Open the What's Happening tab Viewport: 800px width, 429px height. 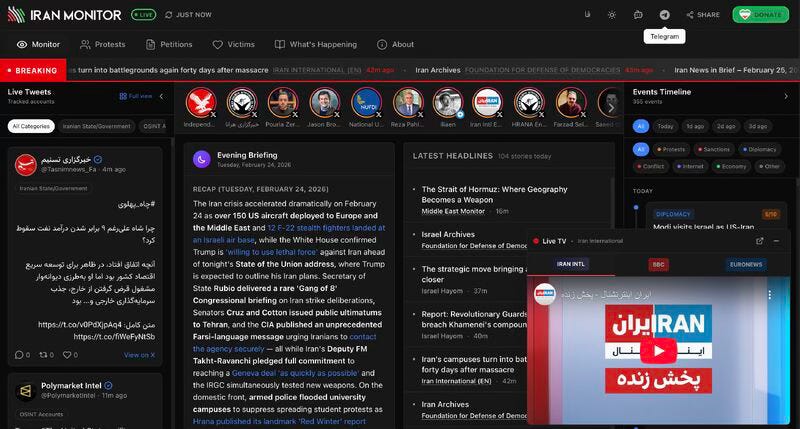point(316,44)
